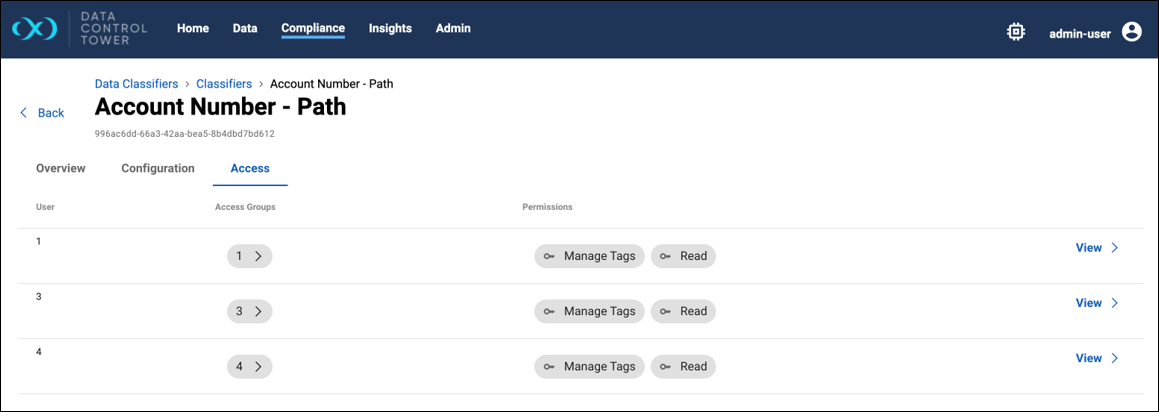Click the Data Control Tower logo
Screen dimensions: 1159x412
click(34, 30)
